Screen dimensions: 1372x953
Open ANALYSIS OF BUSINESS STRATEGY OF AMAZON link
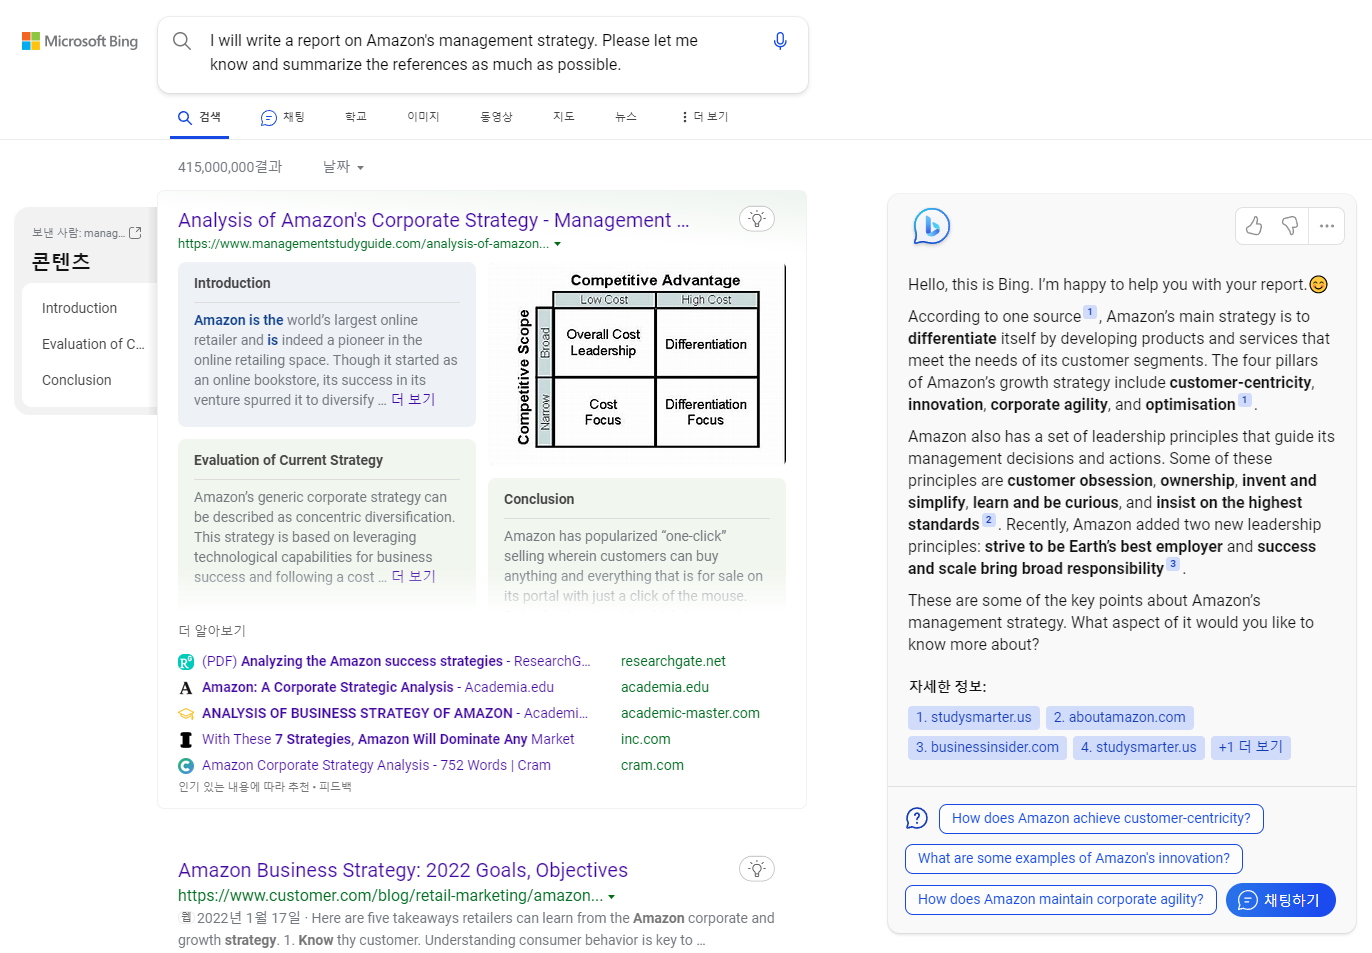pyautogui.click(x=395, y=713)
